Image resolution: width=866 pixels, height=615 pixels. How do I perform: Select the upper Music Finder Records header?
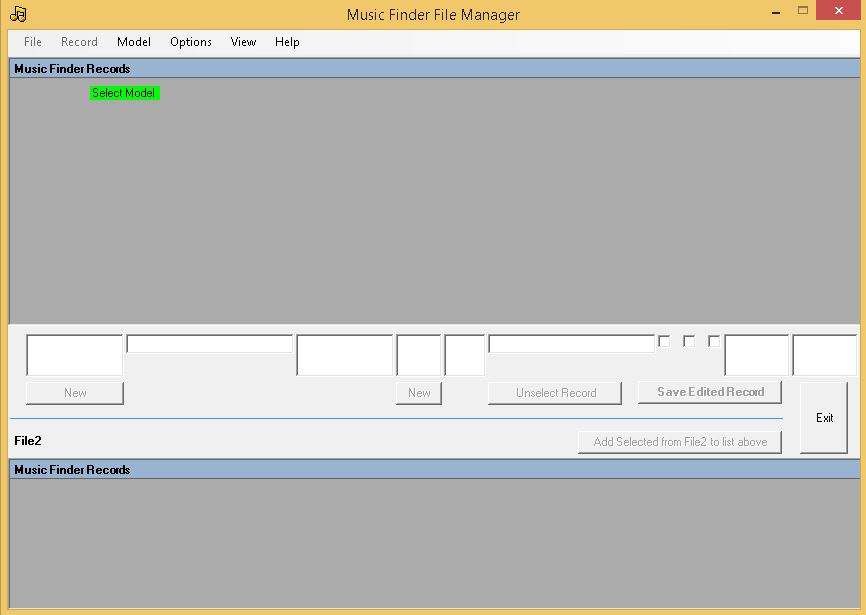[x=71, y=68]
